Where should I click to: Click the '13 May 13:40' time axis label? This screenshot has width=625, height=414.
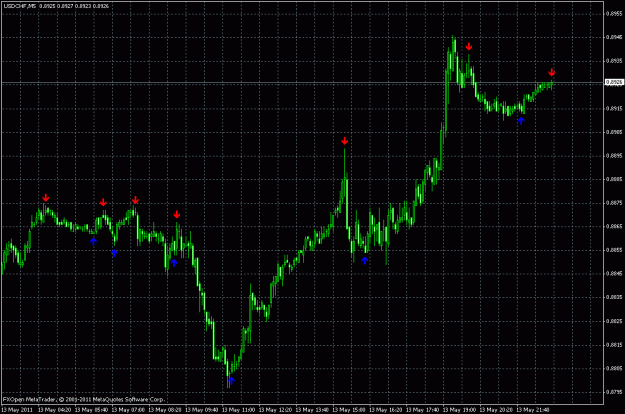(x=312, y=410)
